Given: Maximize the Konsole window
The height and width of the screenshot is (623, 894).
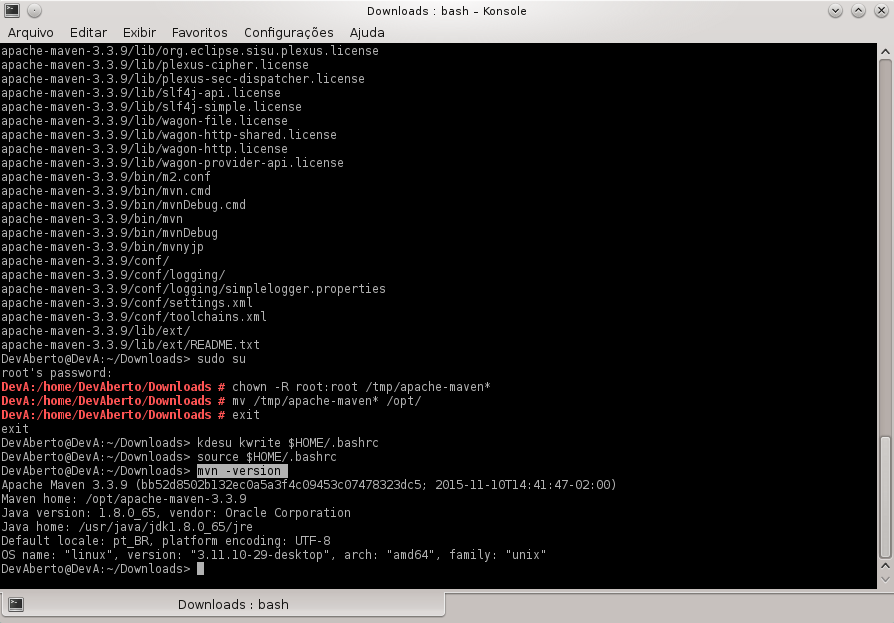Looking at the screenshot, I should 859,11.
